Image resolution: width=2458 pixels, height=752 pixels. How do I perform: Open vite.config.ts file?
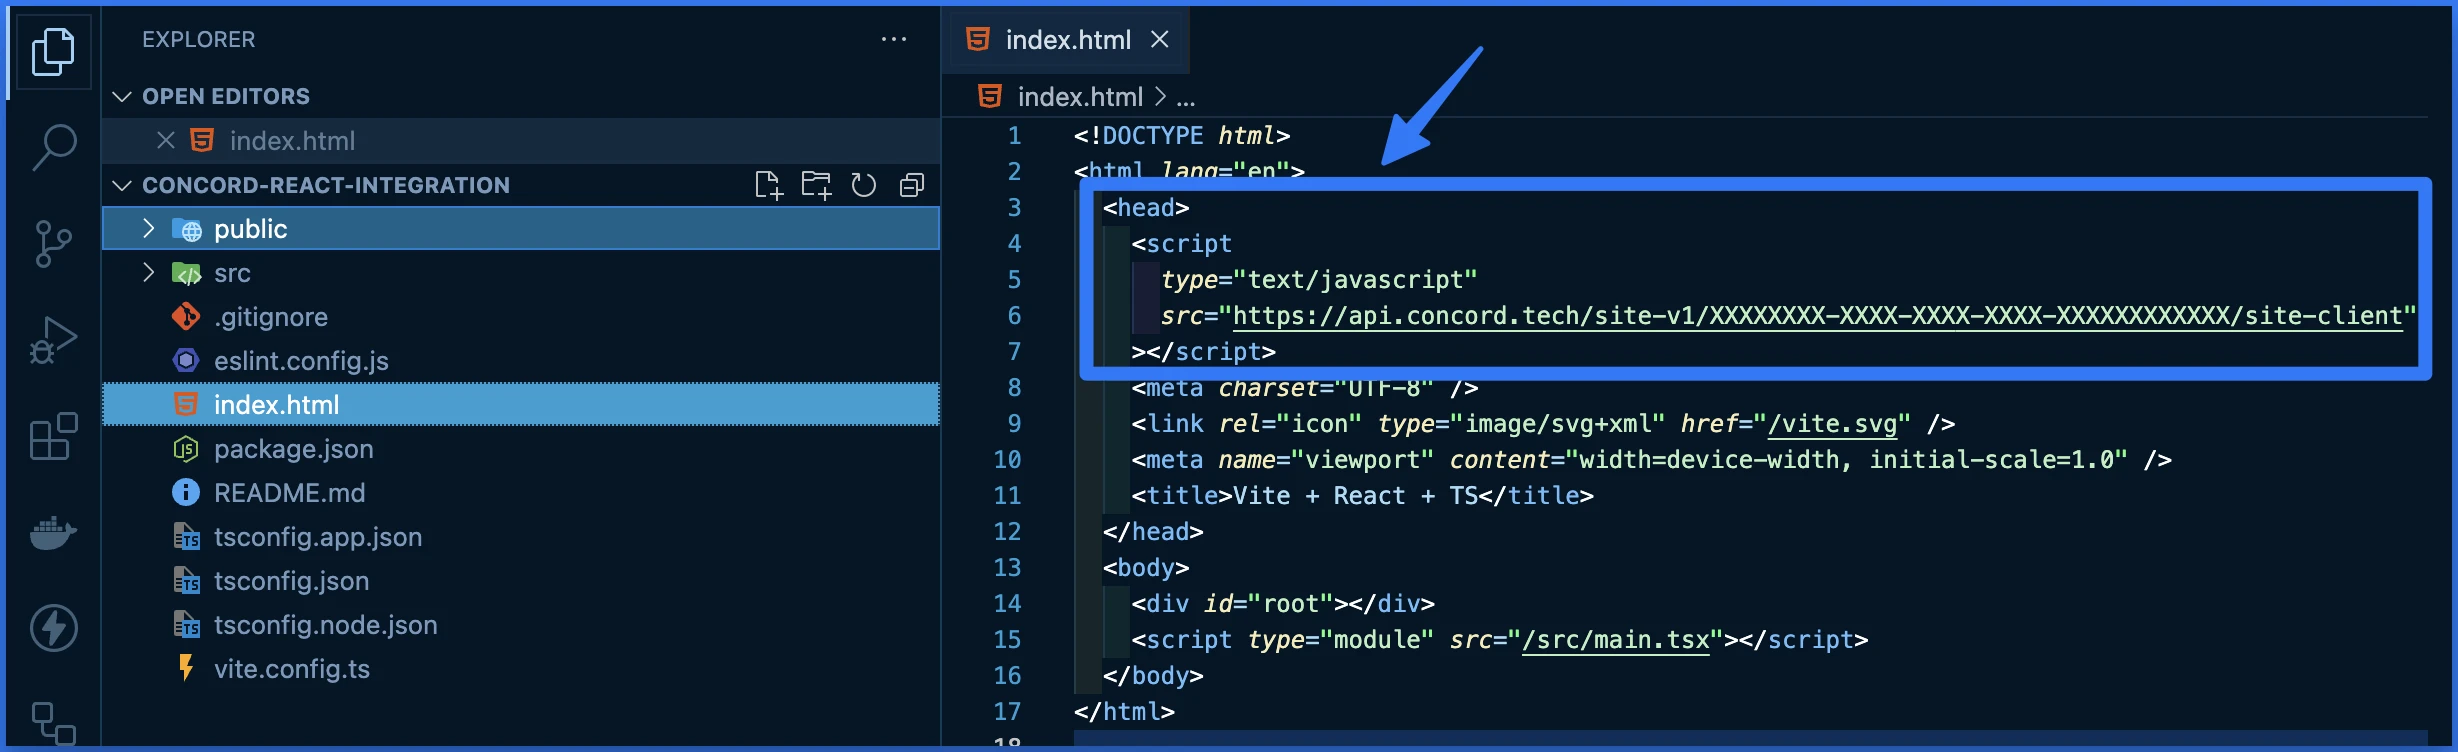521,669
